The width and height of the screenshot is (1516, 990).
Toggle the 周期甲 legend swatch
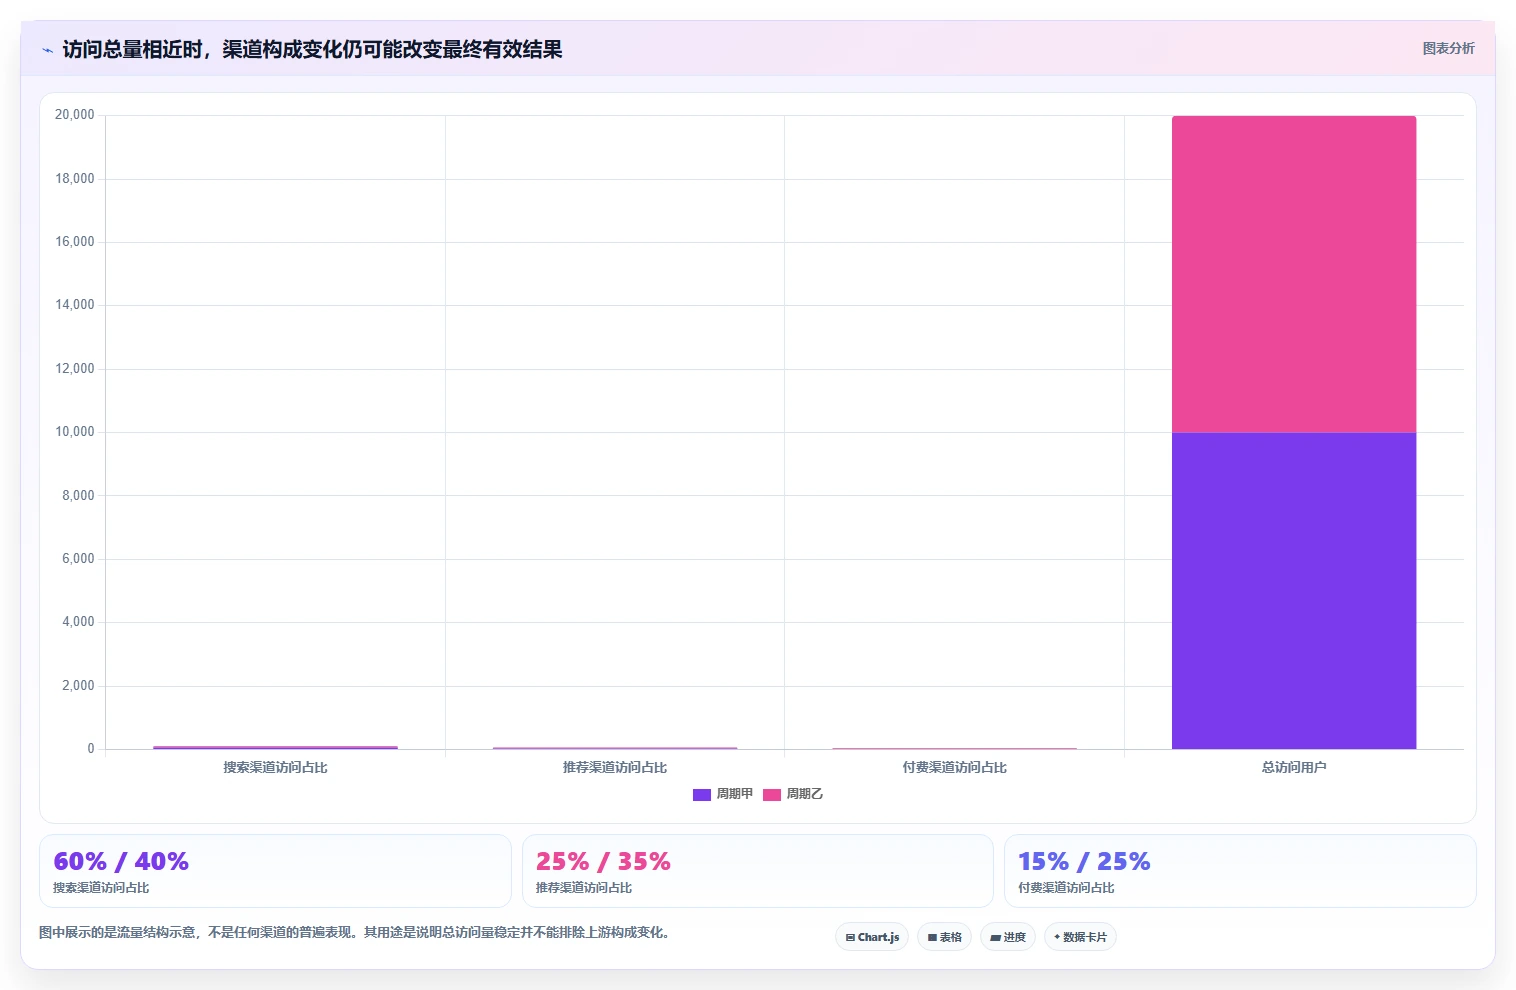[702, 795]
